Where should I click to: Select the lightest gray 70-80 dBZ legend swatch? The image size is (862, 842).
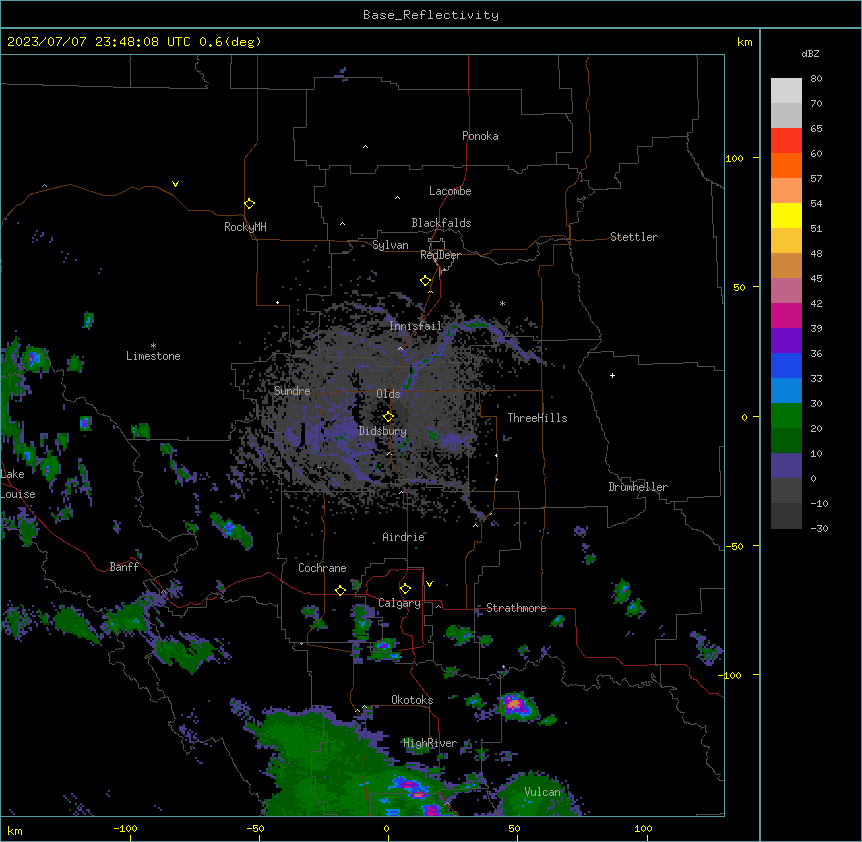786,91
